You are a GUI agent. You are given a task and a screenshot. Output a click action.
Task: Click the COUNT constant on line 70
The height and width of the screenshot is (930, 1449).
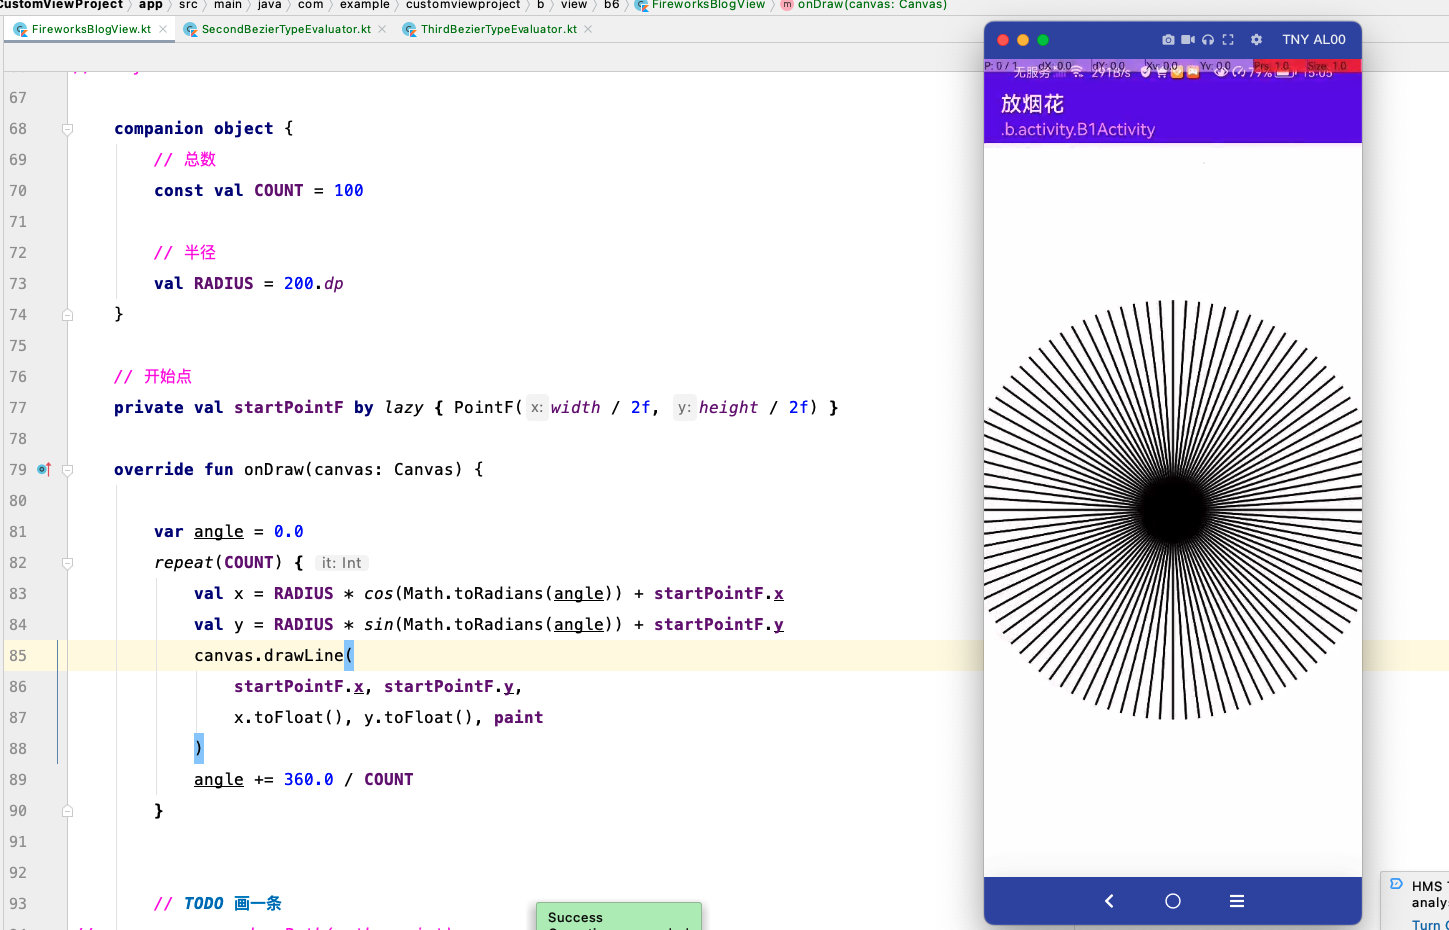point(278,191)
